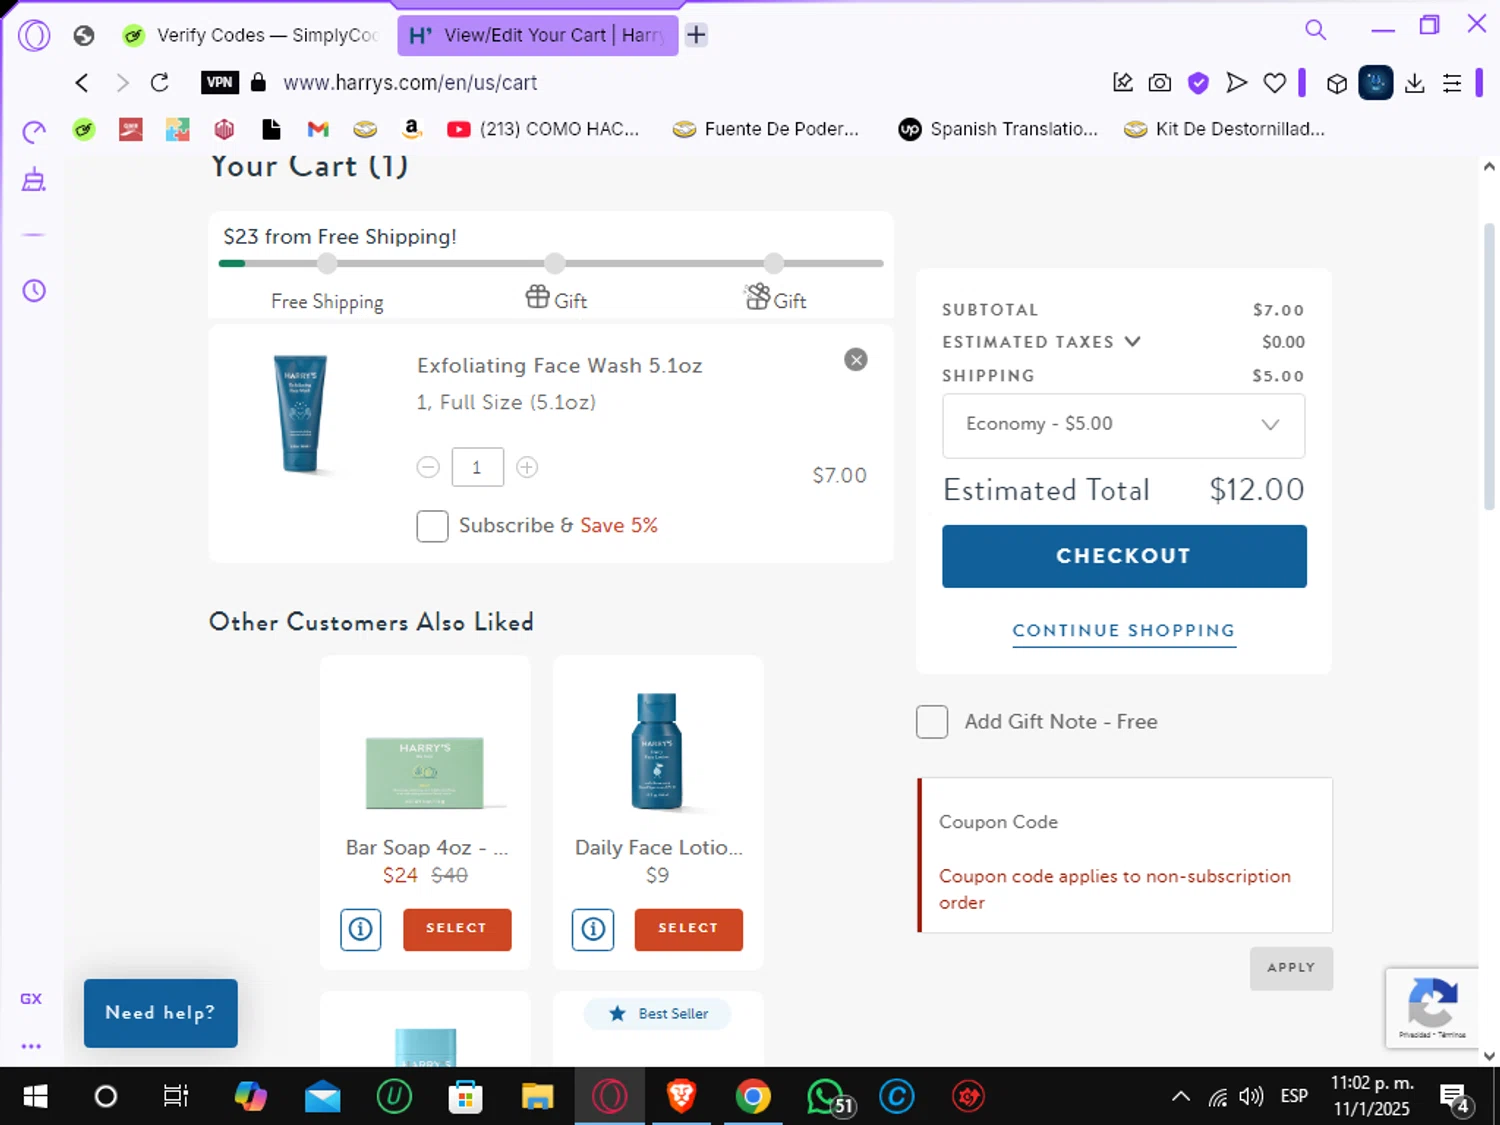The height and width of the screenshot is (1125, 1500).
Task: Click the Coupon Code input field
Action: click(x=1125, y=822)
